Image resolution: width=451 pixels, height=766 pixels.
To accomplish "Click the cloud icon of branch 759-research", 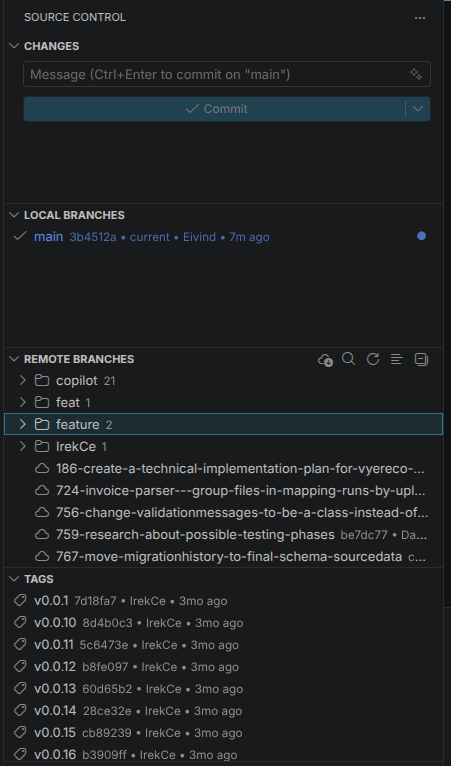I will (42, 534).
